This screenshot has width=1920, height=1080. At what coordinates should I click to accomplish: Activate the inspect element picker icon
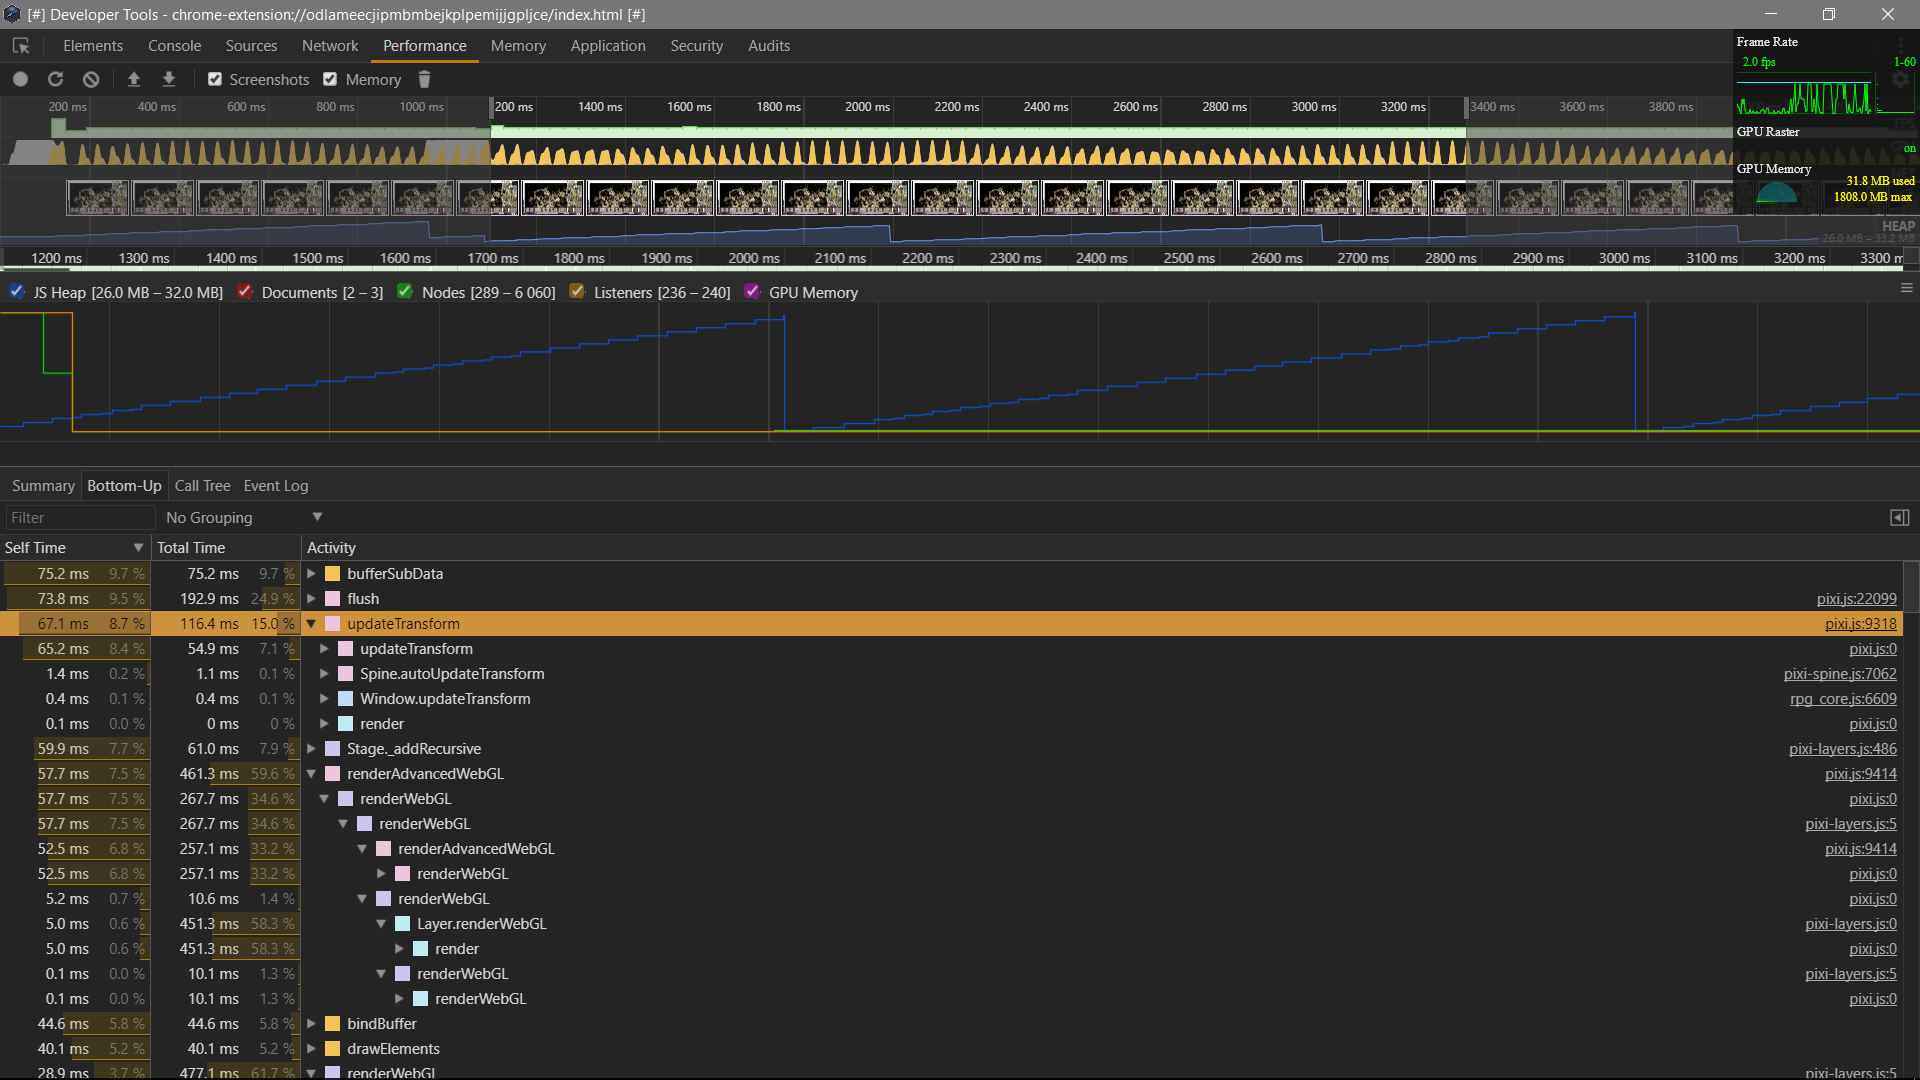(21, 46)
